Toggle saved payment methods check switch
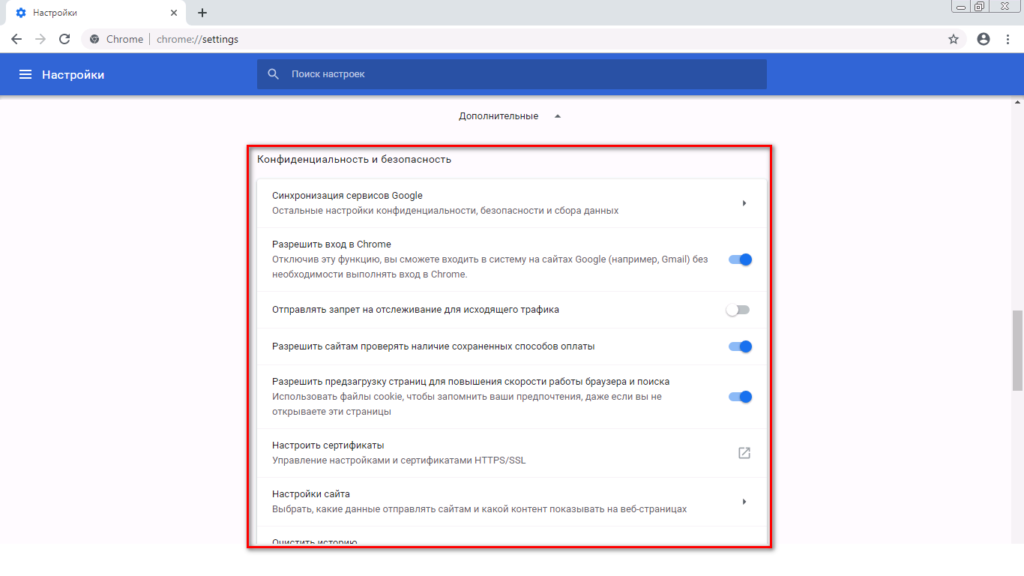 (x=740, y=346)
